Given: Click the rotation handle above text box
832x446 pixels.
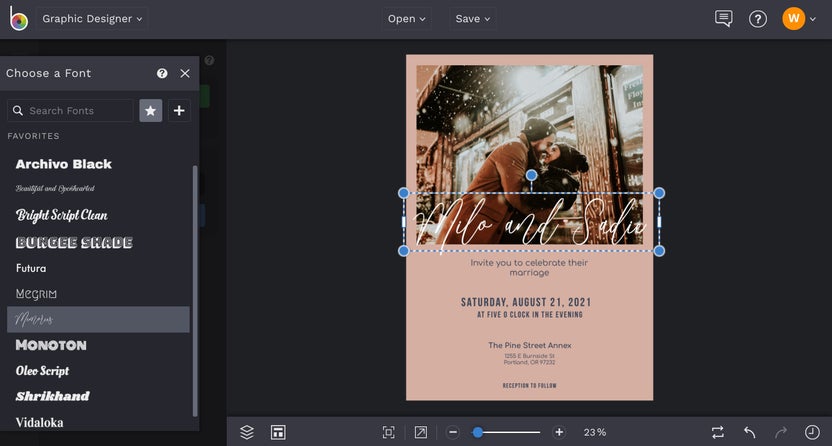Looking at the screenshot, I should tap(531, 174).
